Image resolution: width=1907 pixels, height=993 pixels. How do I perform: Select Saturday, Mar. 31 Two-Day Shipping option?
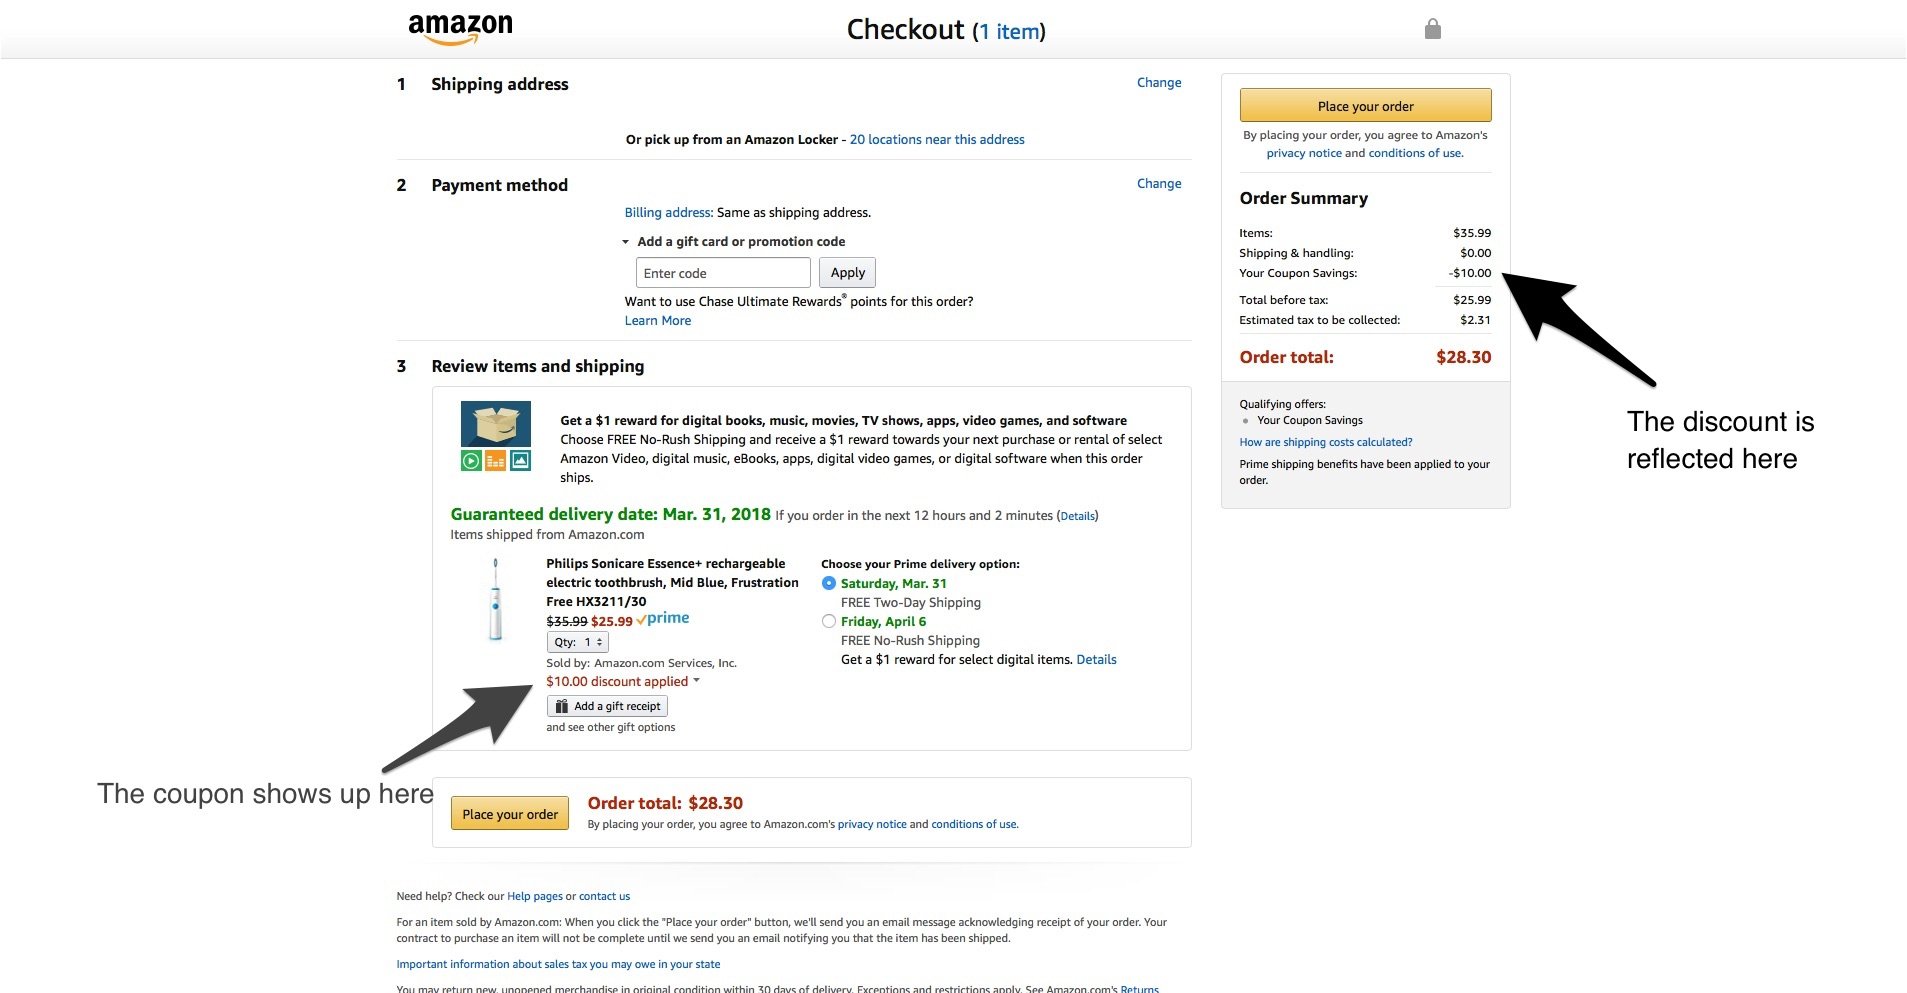[x=828, y=583]
